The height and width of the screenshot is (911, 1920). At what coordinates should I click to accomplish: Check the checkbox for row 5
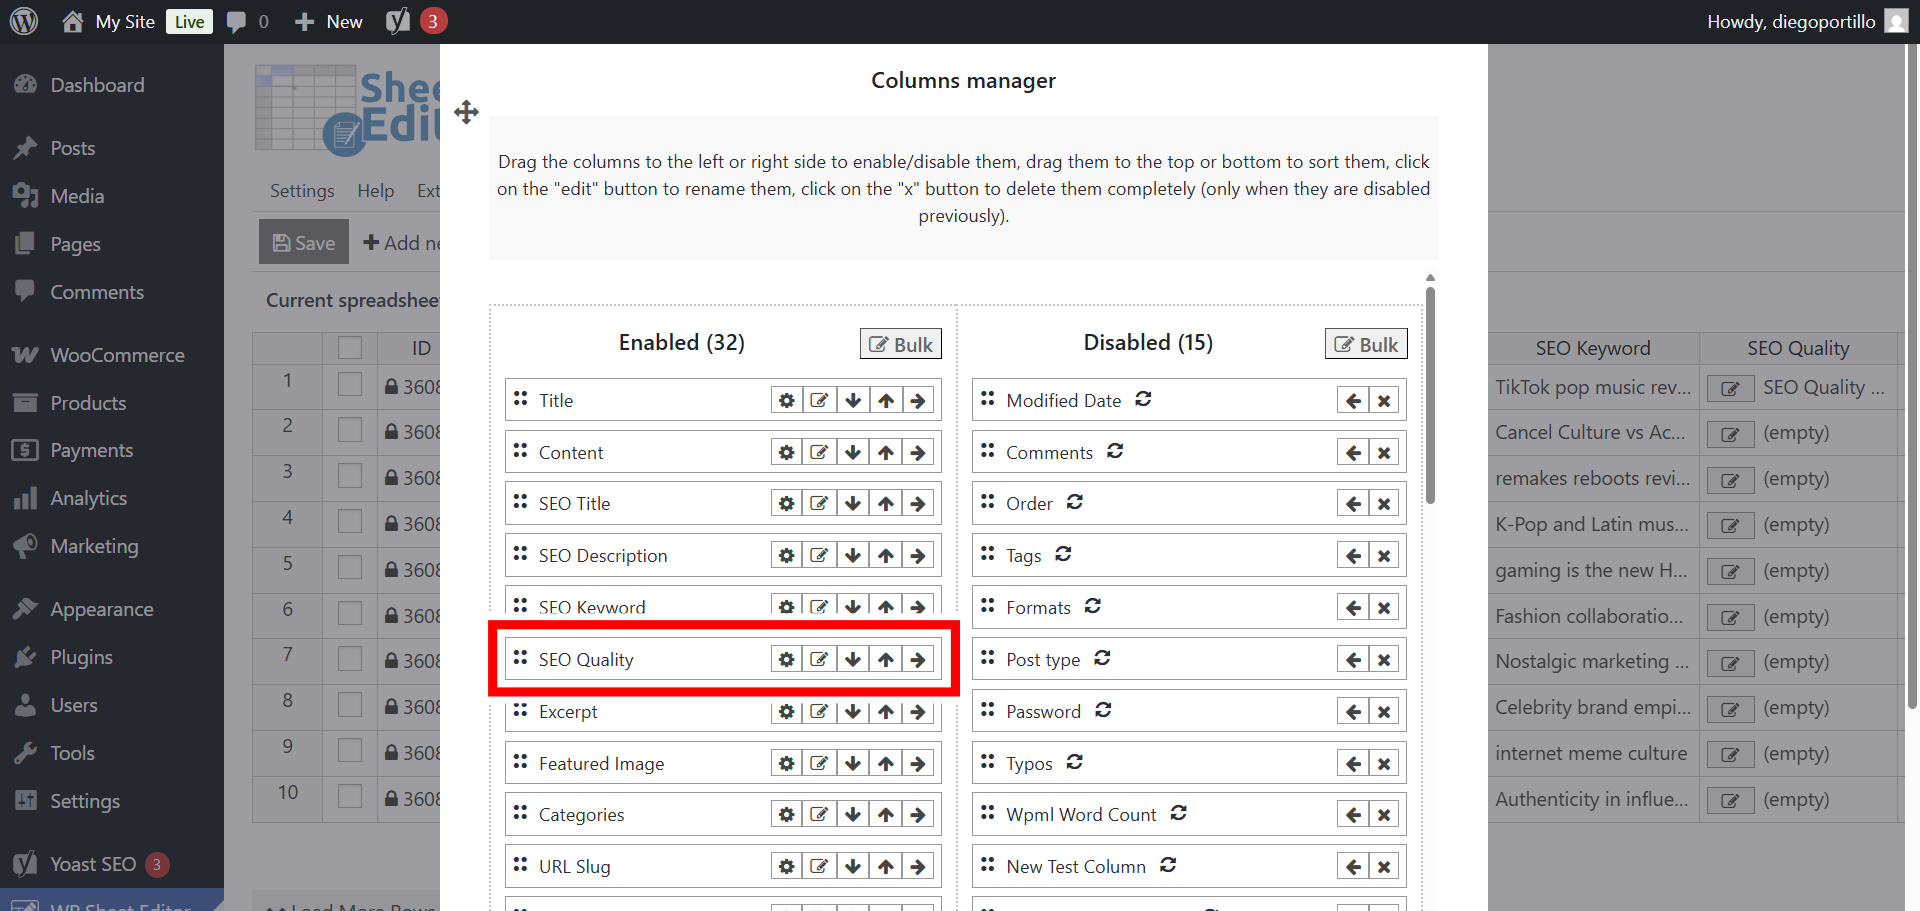[350, 568]
